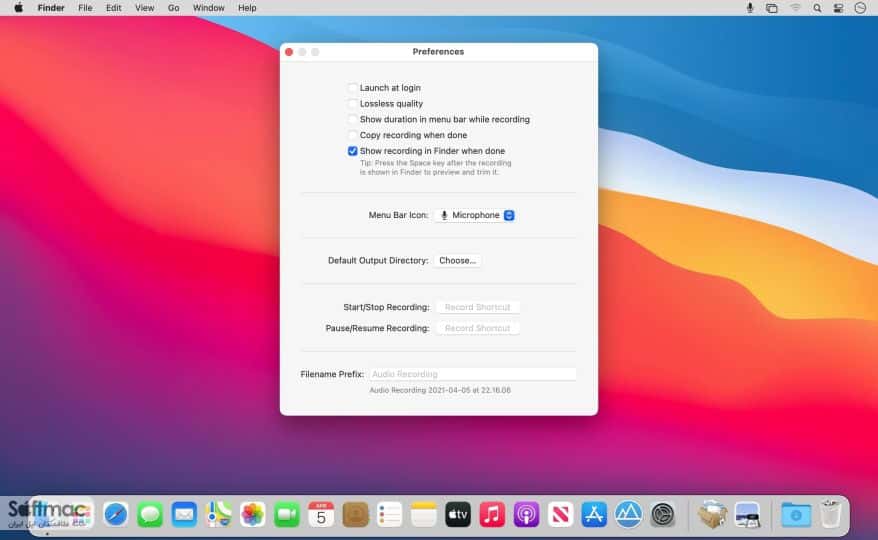878x540 pixels.
Task: Open the Apple TV app in the Dock
Action: click(x=457, y=514)
